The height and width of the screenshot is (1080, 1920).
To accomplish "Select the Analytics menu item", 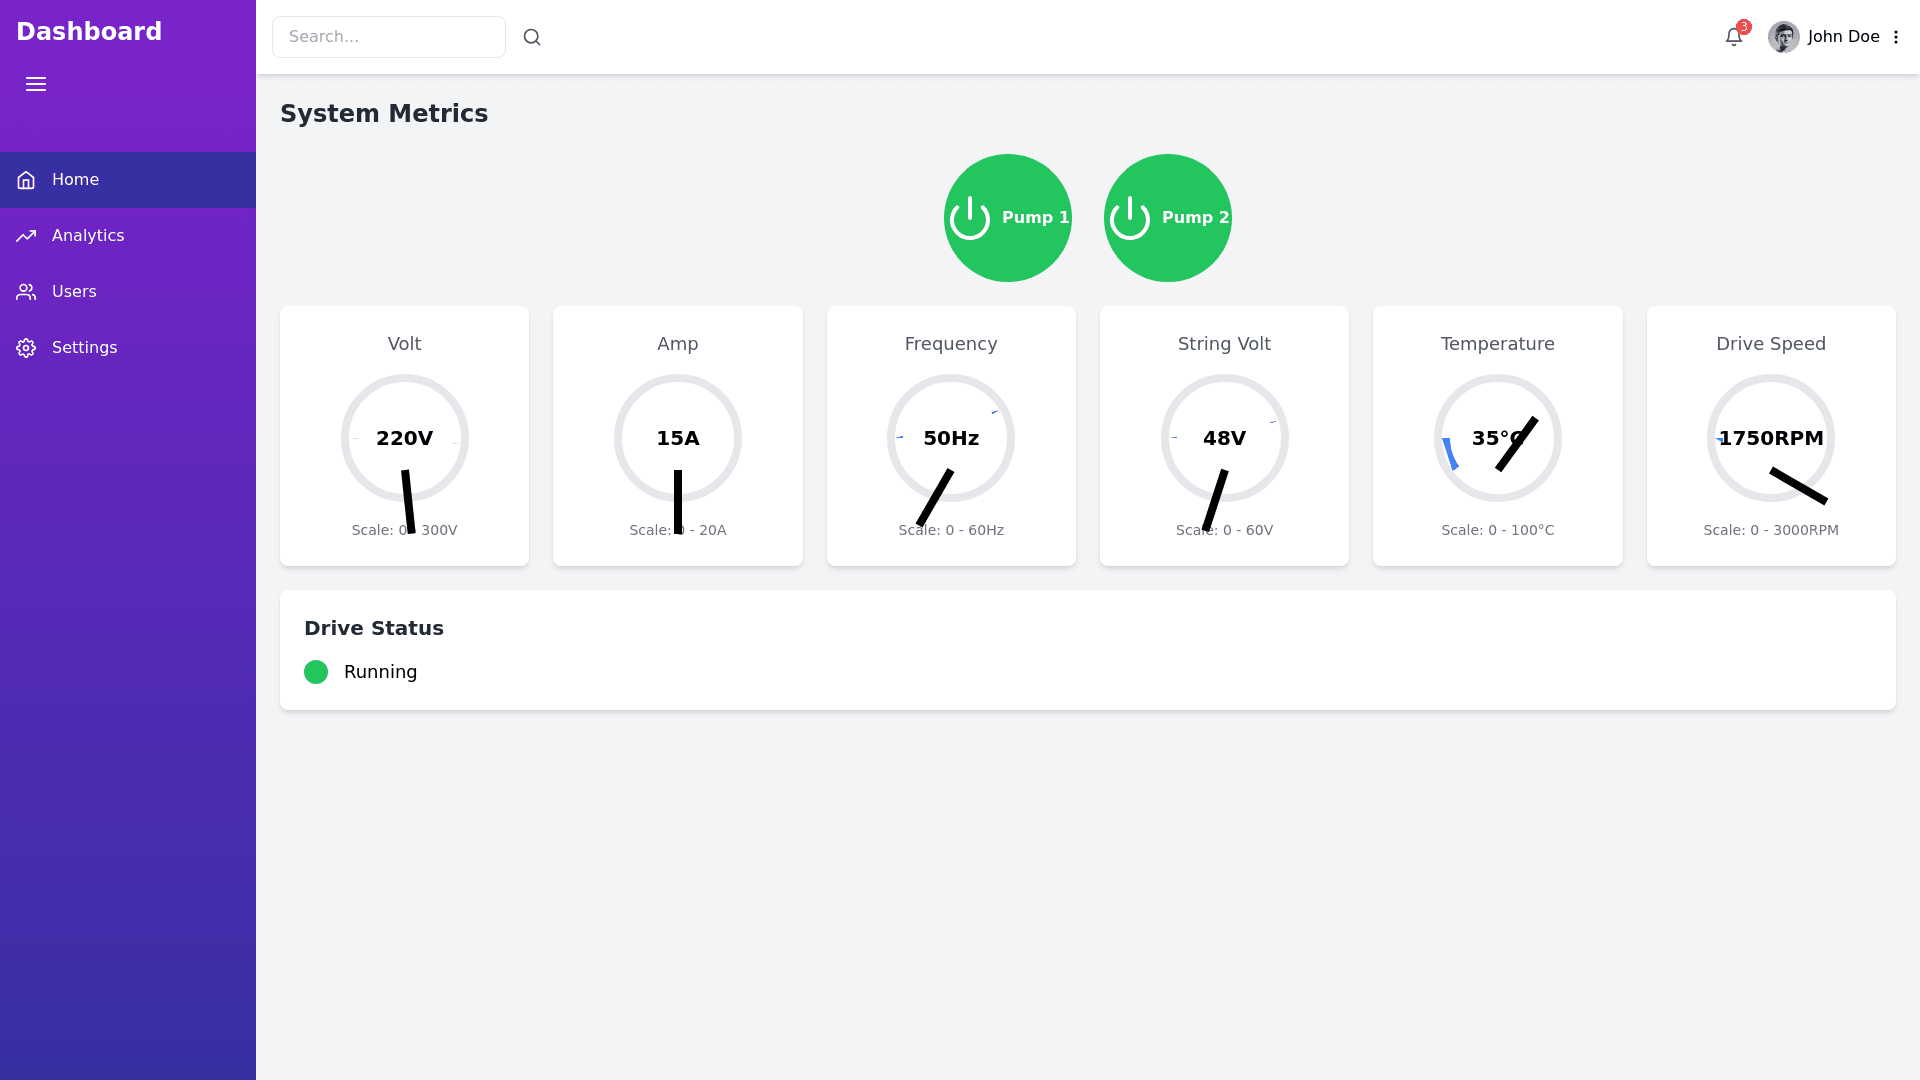I will point(88,236).
